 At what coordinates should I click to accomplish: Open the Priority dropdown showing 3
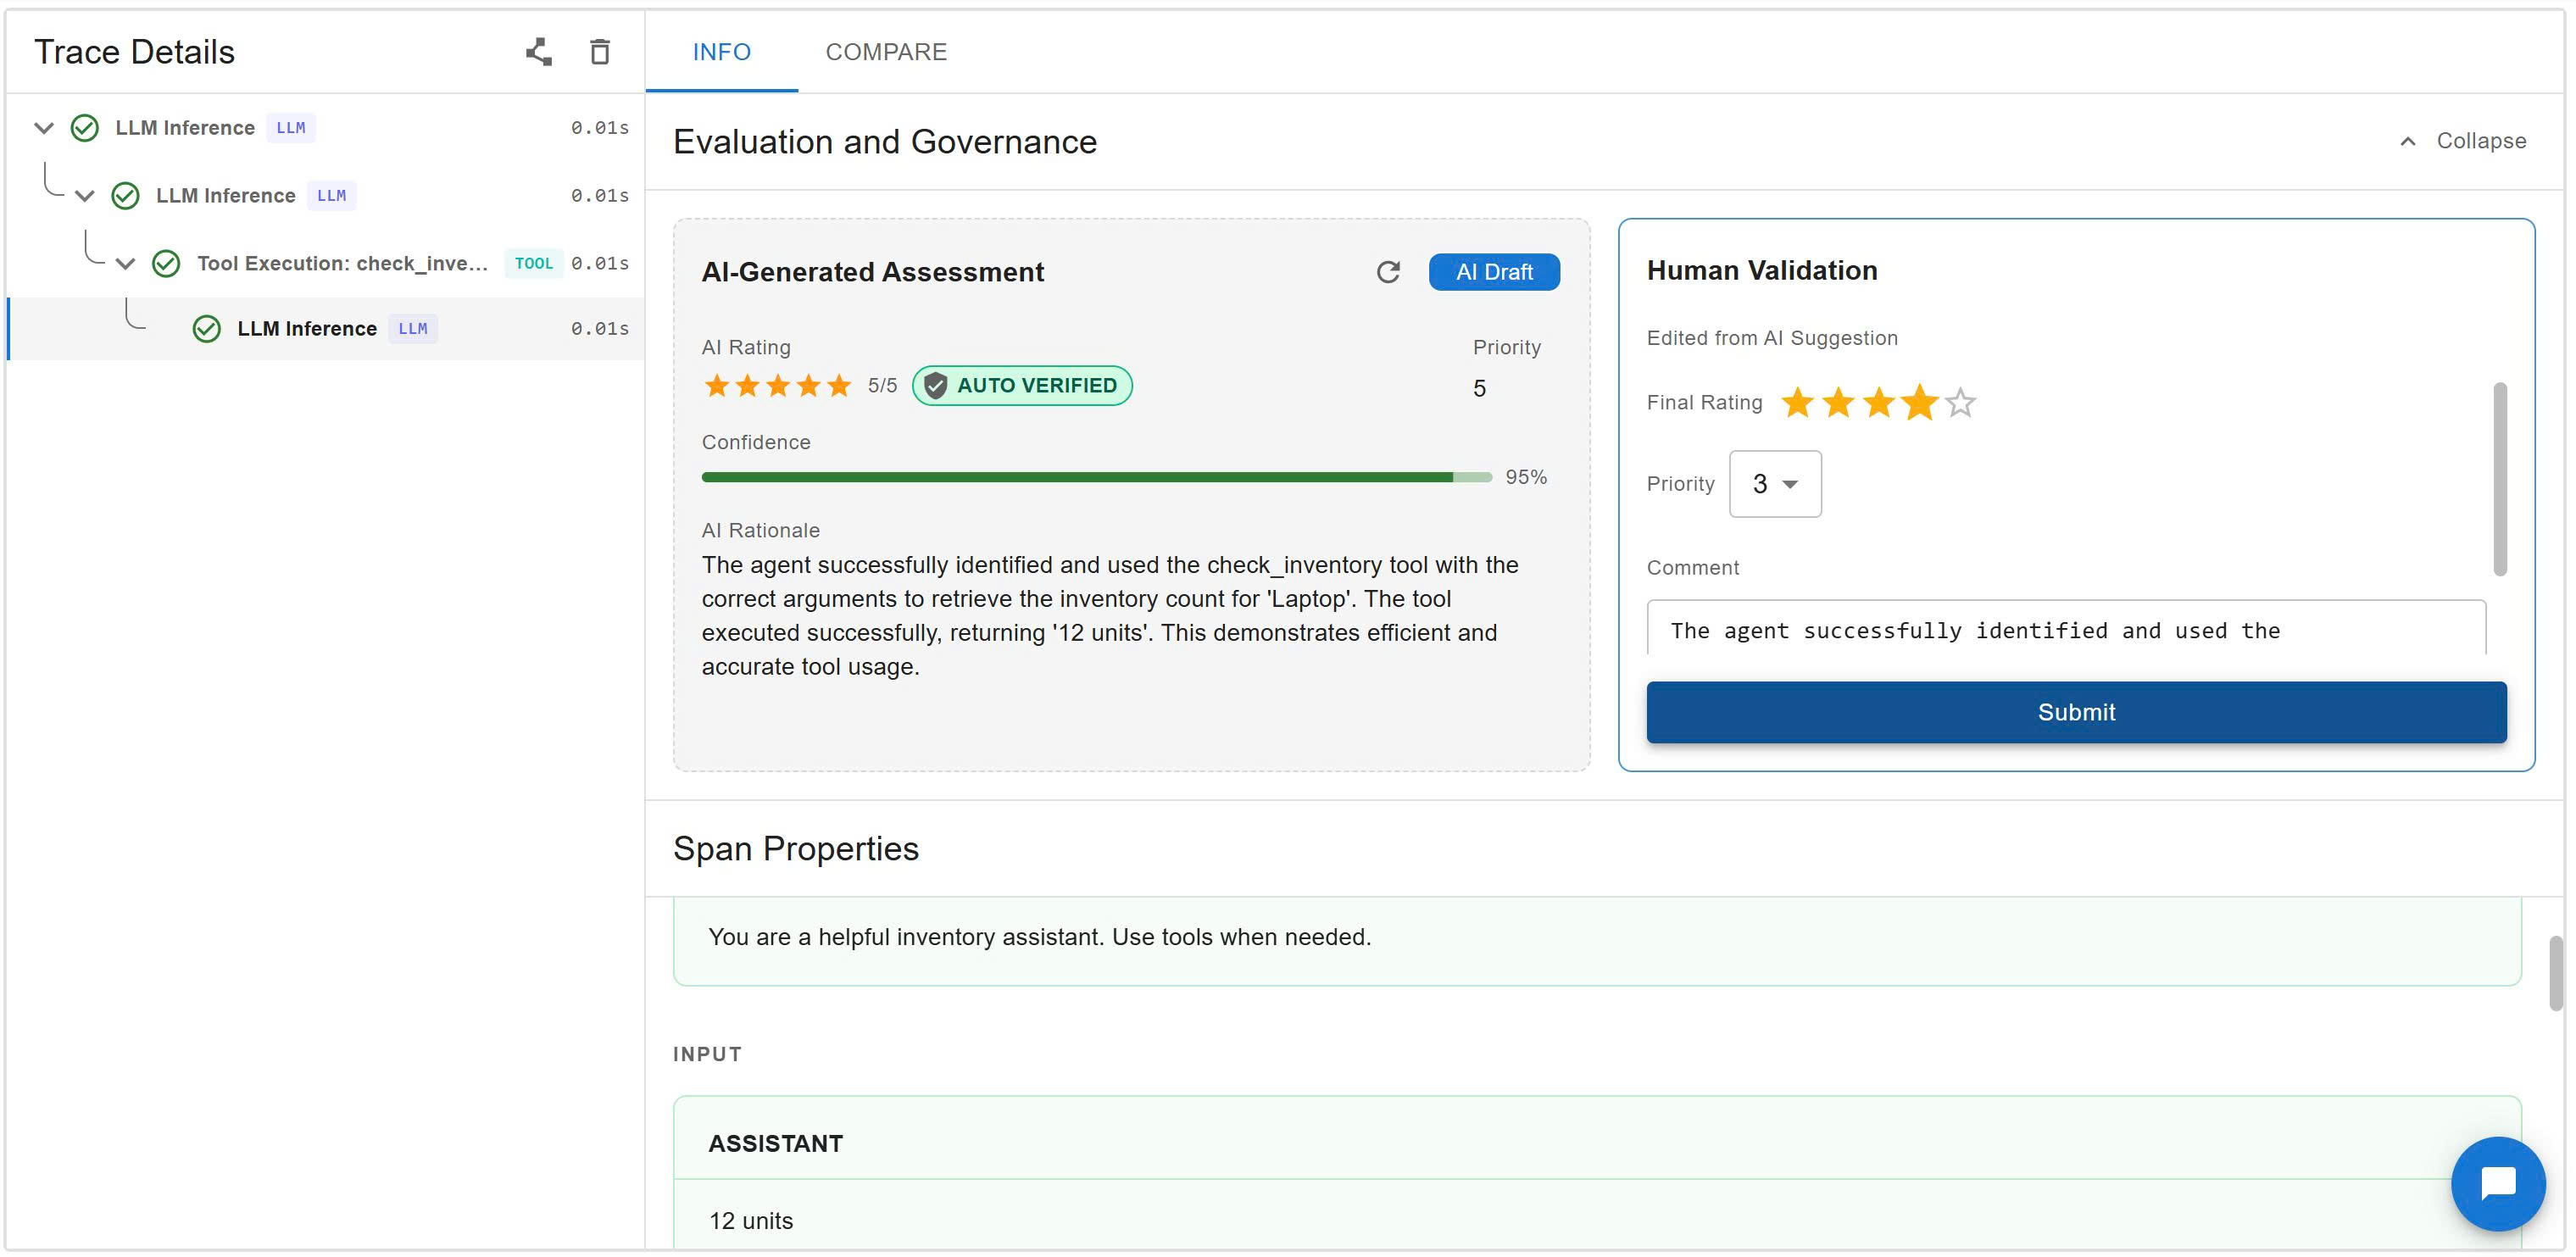tap(1775, 484)
